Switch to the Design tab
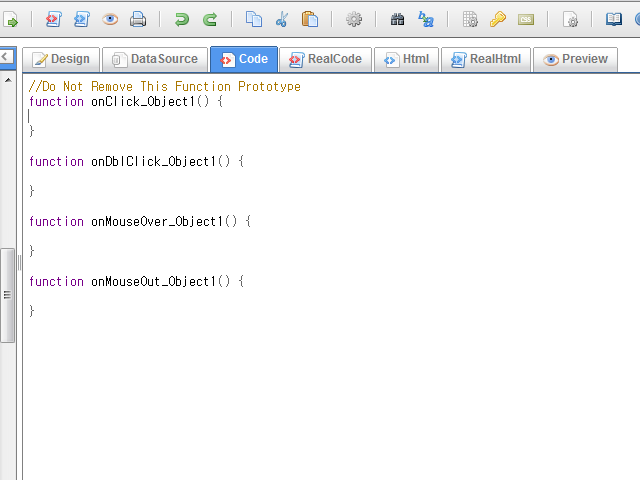 pos(61,59)
